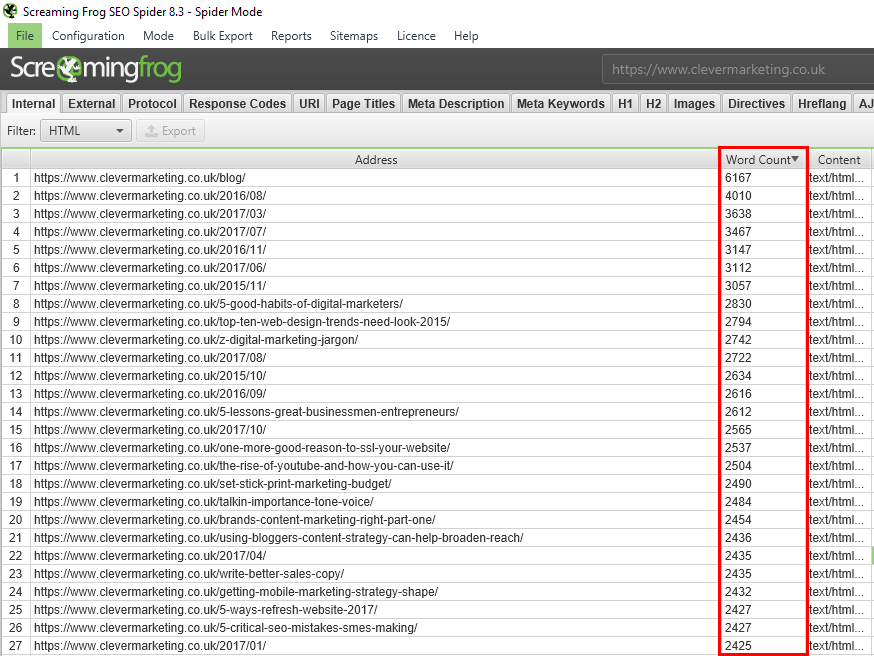Screen dimensions: 874x656
Task: Open the Mode menu
Action: pos(158,36)
